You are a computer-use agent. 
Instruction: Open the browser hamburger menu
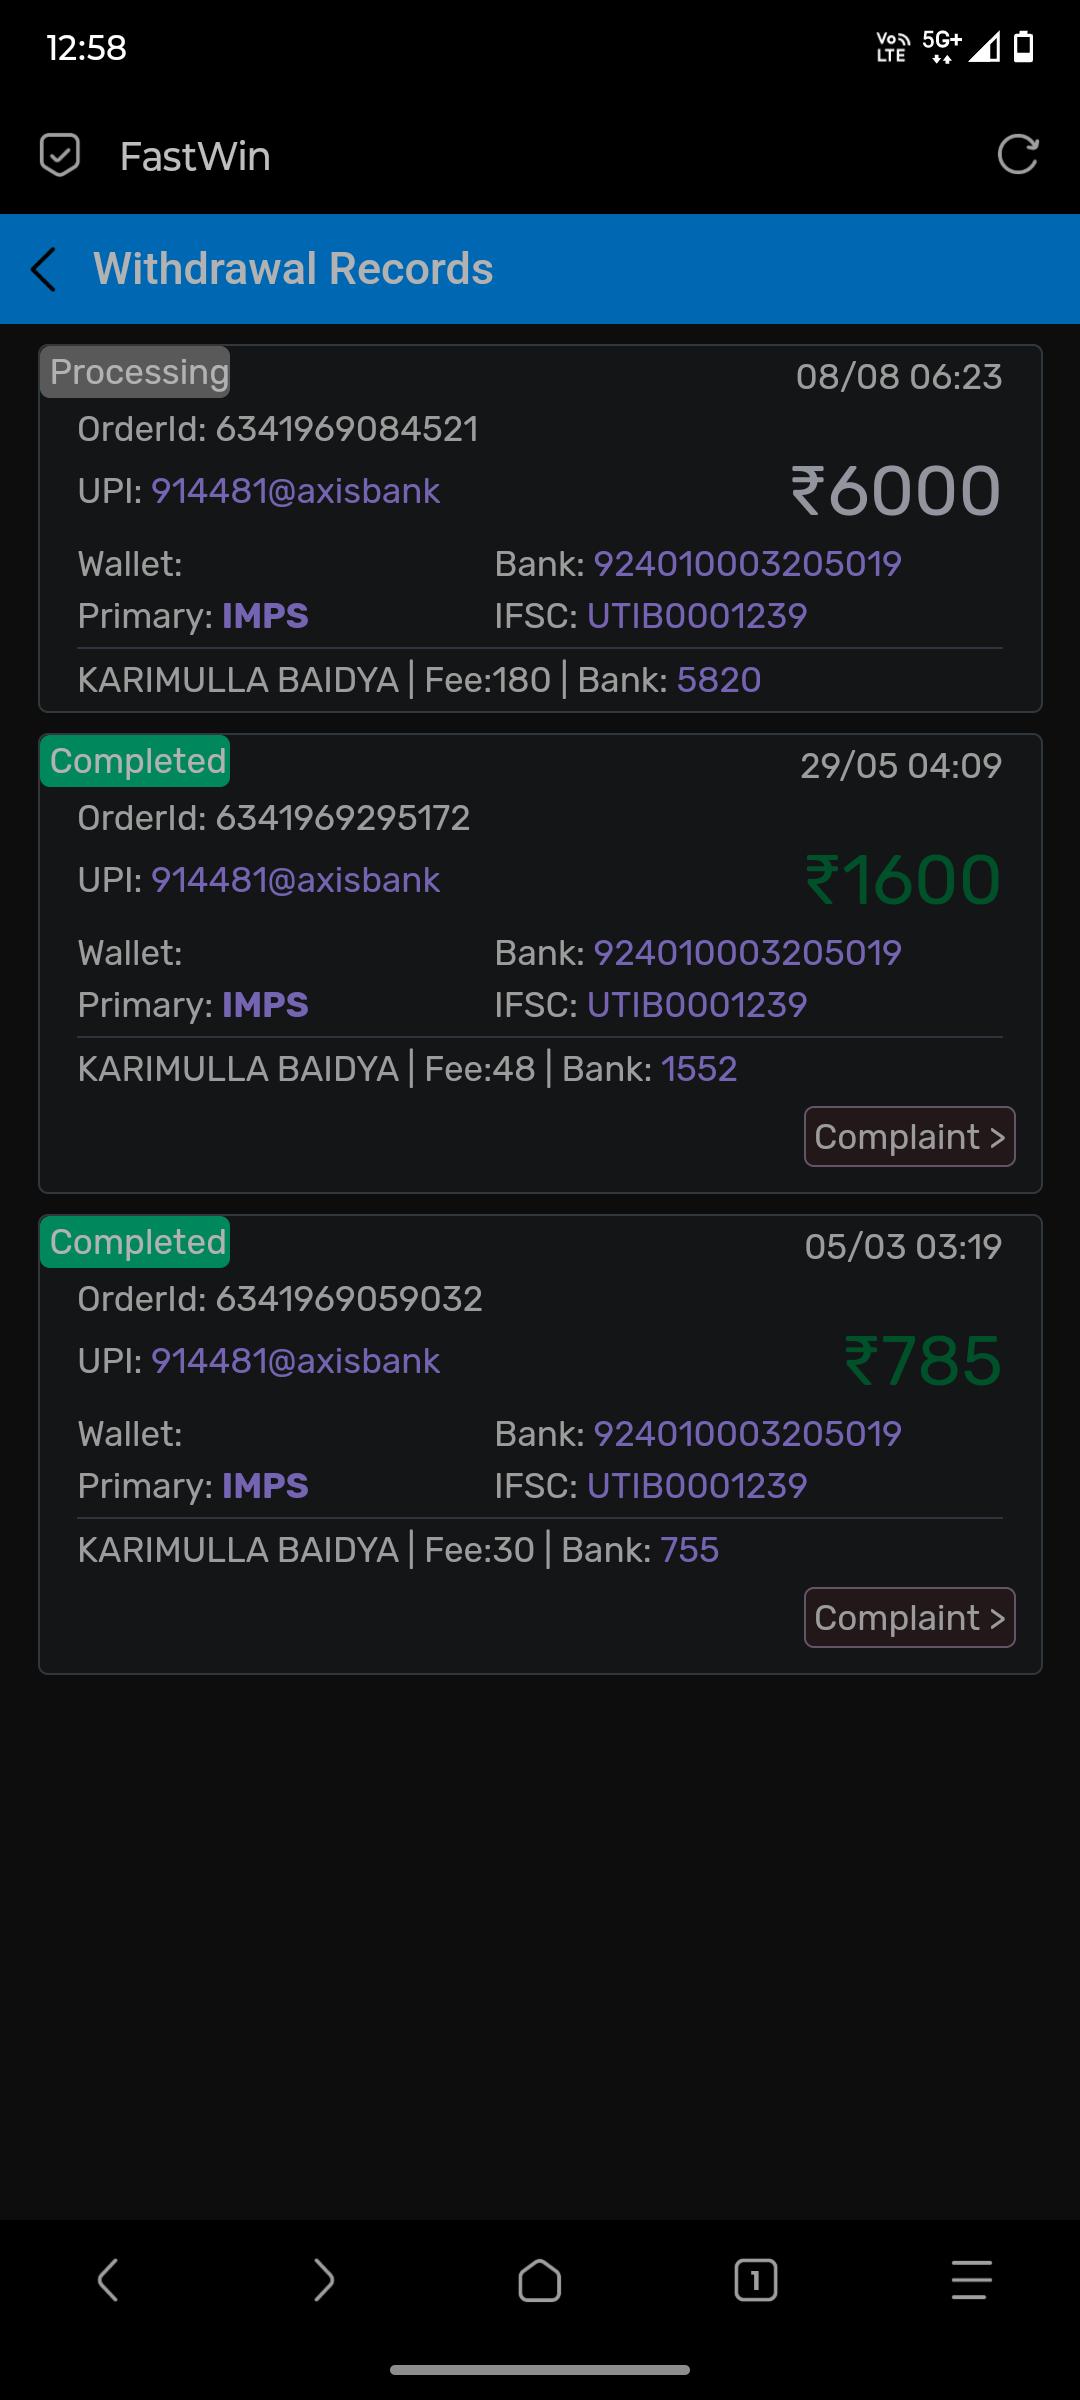tap(971, 2281)
